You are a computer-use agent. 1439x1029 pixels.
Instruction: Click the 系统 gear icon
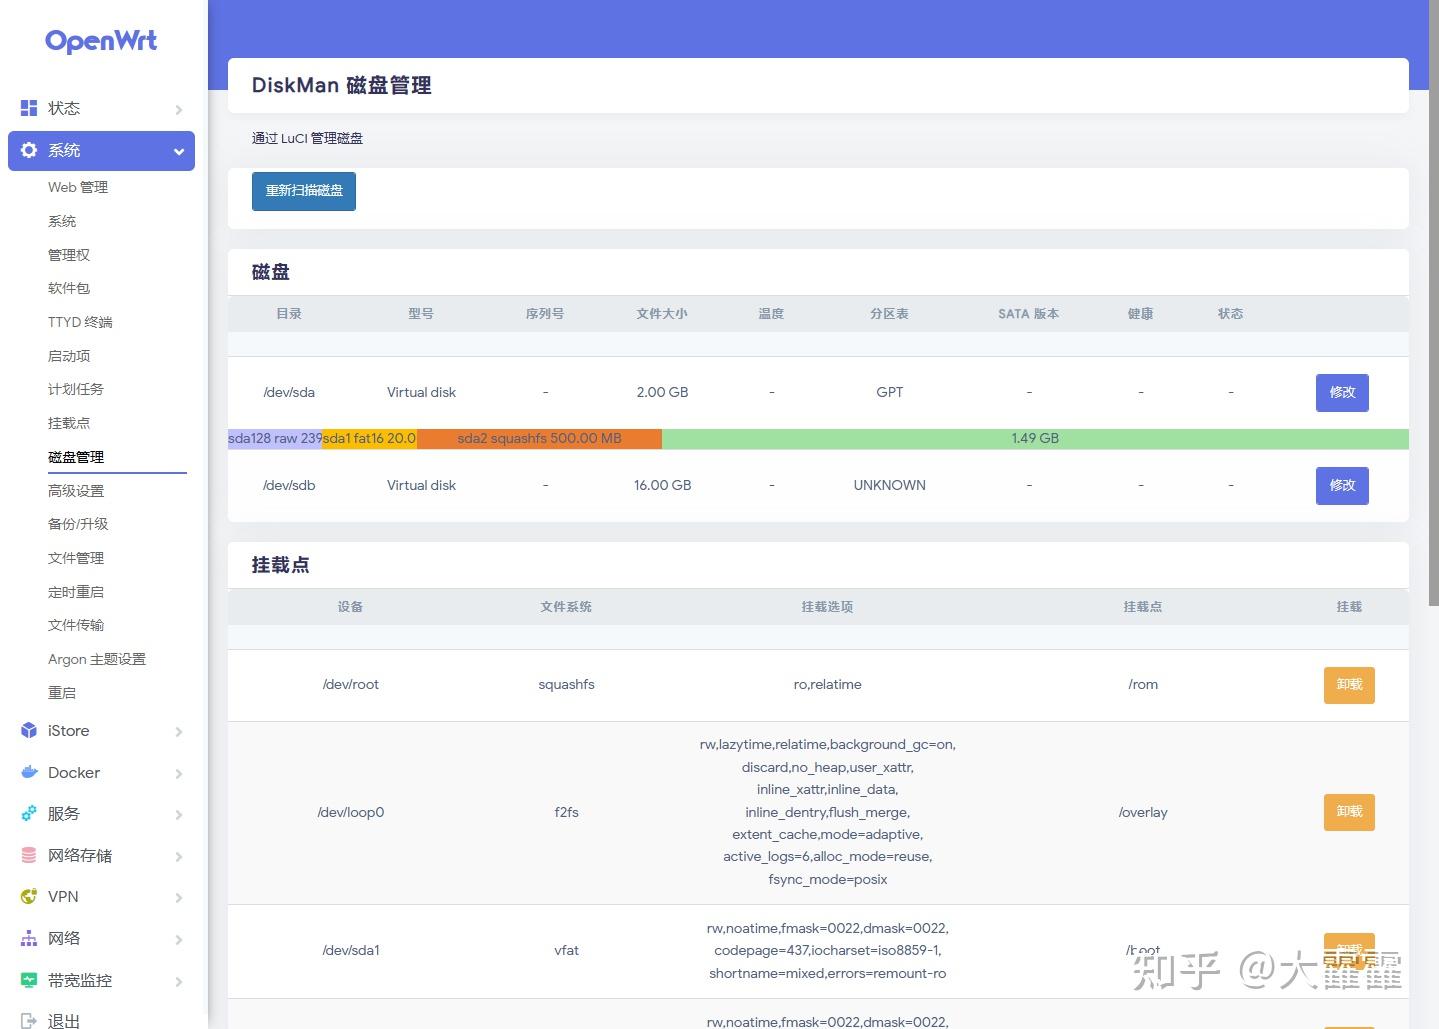(x=28, y=150)
